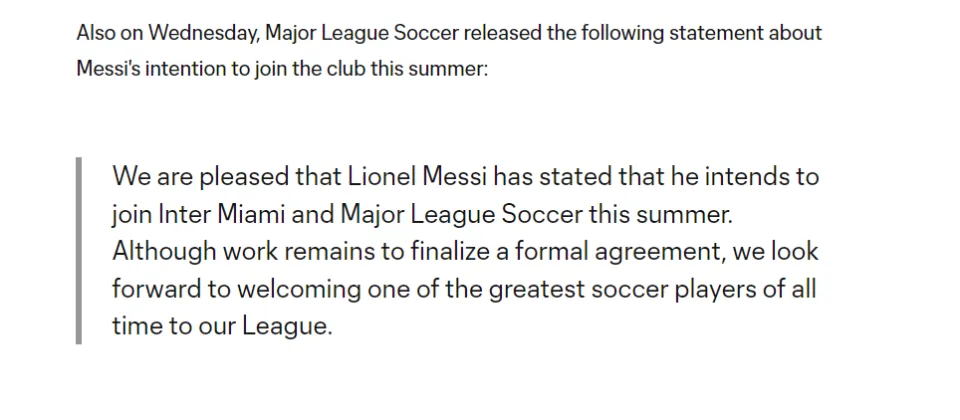
Task: Click the name "Lionel Messi" in the quote
Action: tap(418, 177)
